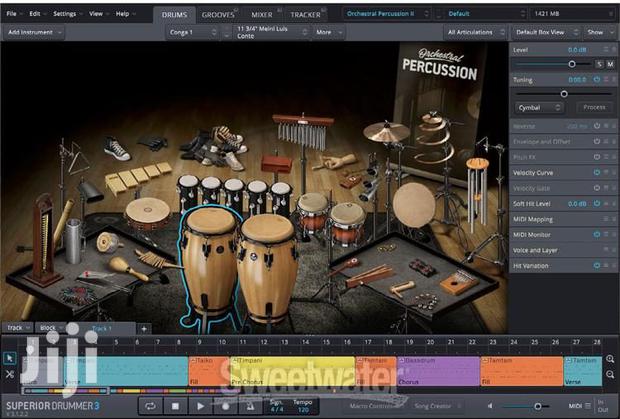Select the pandeiro drum beside congas
The width and height of the screenshot is (620, 419).
tap(147, 213)
